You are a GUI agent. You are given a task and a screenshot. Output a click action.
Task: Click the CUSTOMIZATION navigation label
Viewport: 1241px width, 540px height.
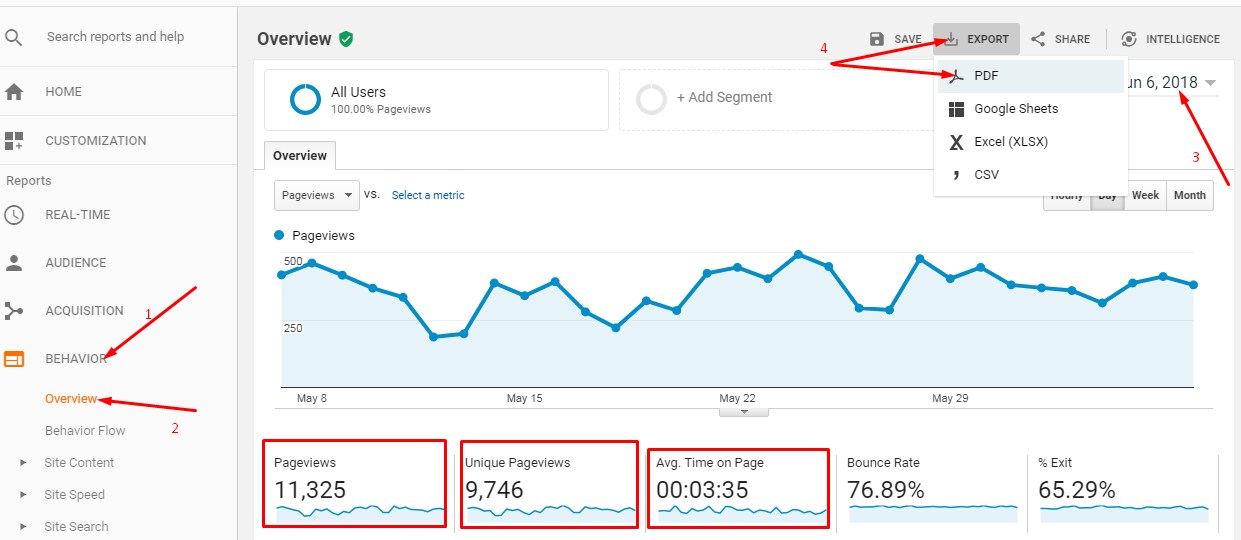point(96,141)
